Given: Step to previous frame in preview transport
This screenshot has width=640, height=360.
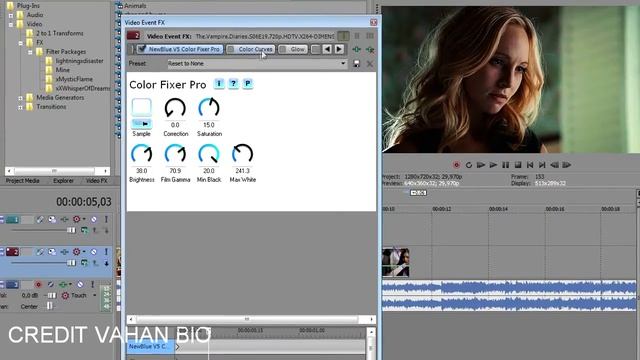Looking at the screenshot, I should click(x=554, y=165).
